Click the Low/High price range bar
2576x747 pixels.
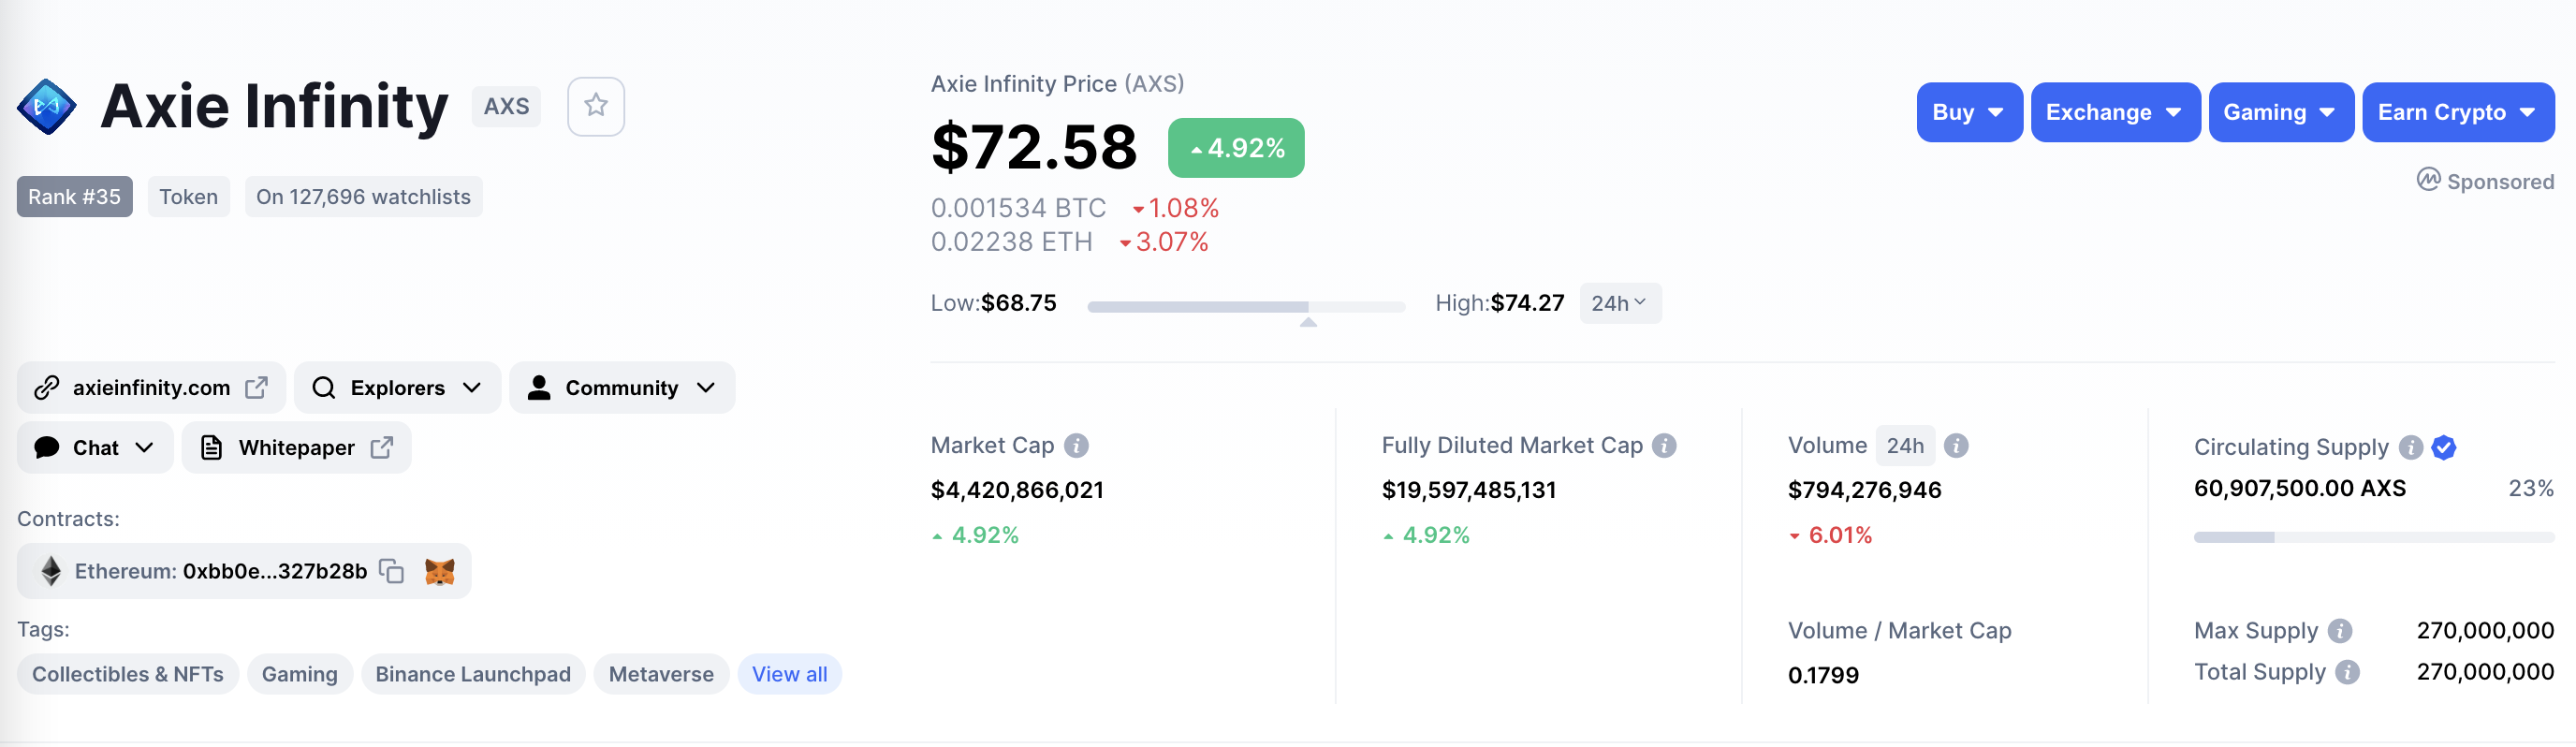1245,307
